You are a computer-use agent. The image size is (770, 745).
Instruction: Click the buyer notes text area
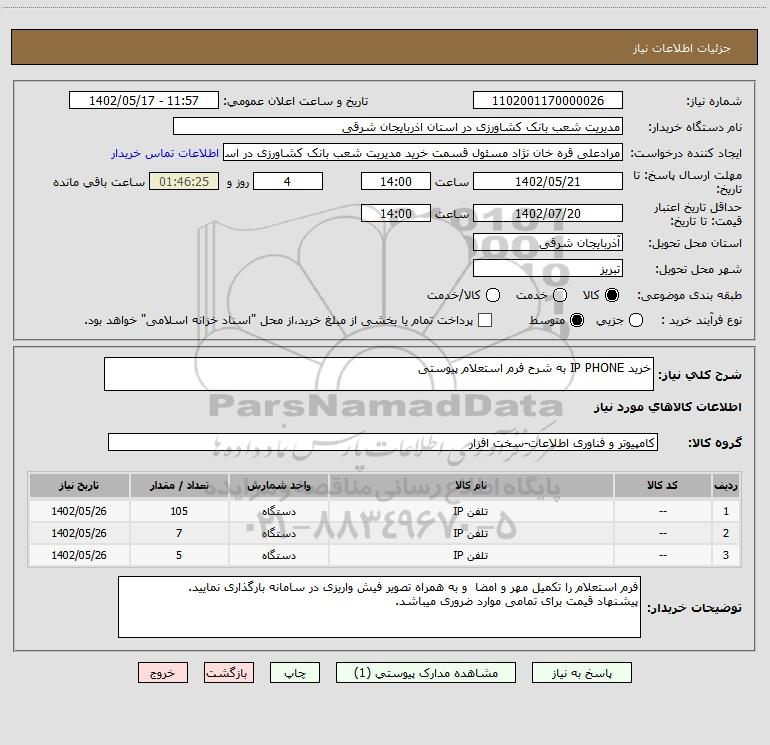coord(379,607)
